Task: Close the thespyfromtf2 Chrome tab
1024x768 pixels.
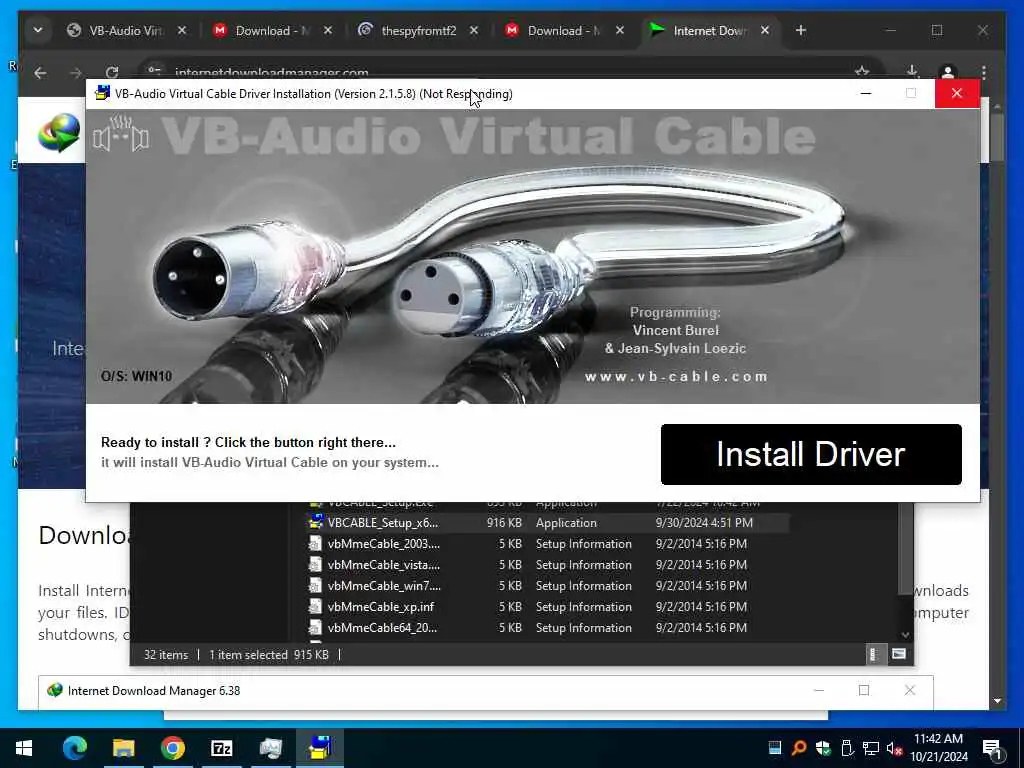Action: coord(474,31)
